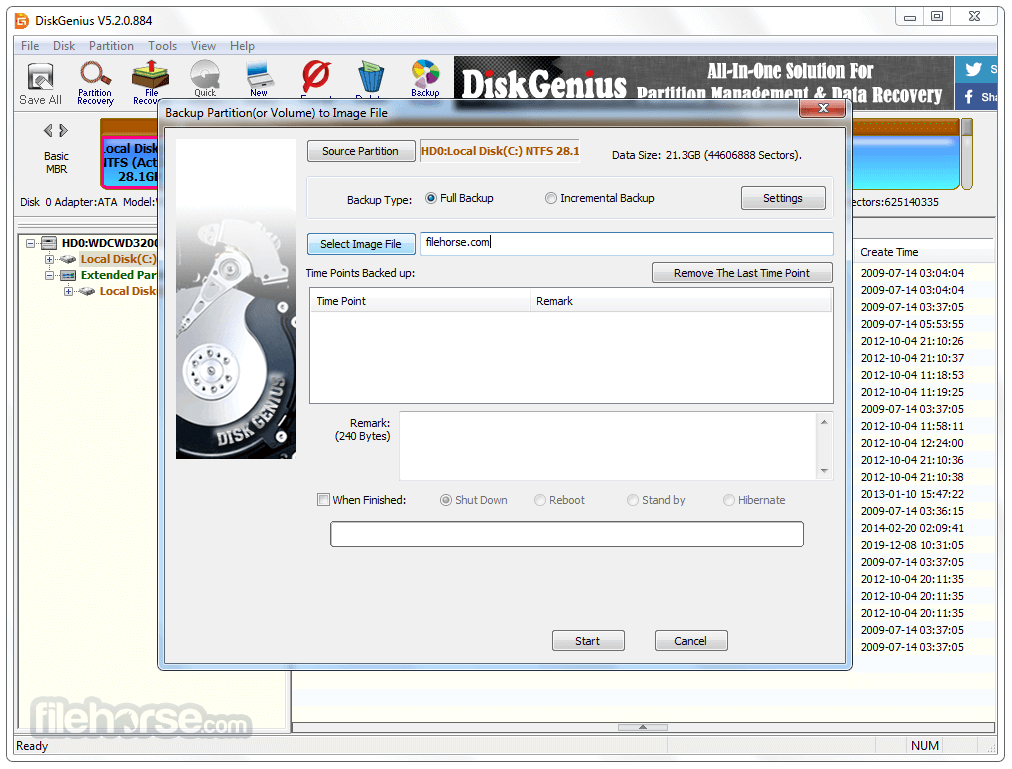This screenshot has height=769, width=1012.
Task: Click the HD0 hard disk icon in tree
Action: point(49,243)
